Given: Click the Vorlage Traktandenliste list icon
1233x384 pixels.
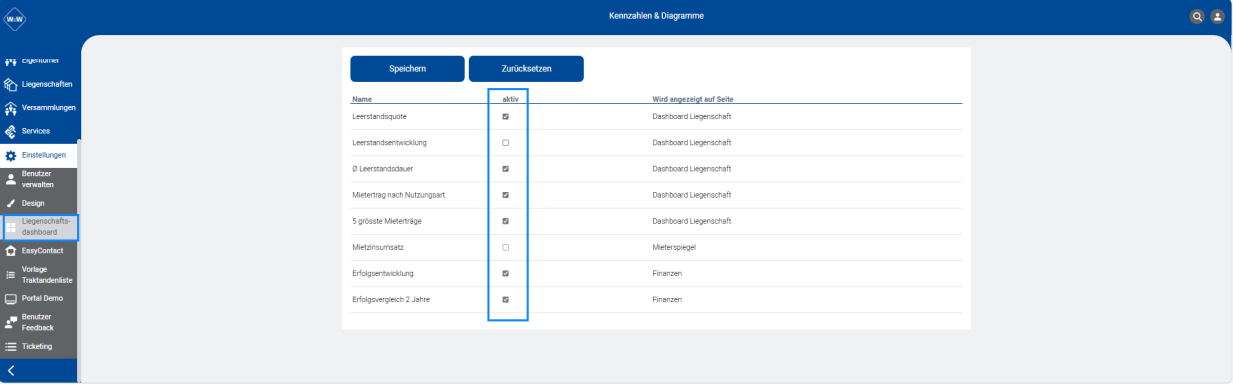Looking at the screenshot, I should point(11,274).
